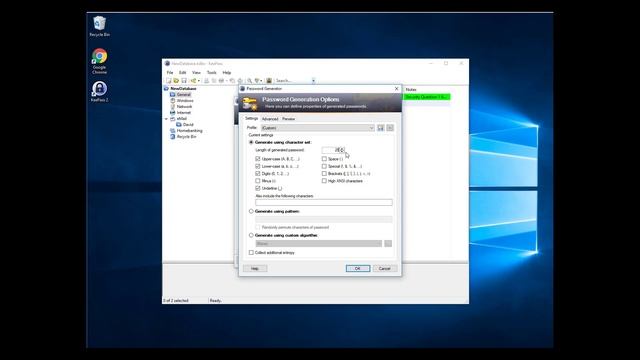Toggle the Lower-case characters checkbox

pyautogui.click(x=258, y=166)
